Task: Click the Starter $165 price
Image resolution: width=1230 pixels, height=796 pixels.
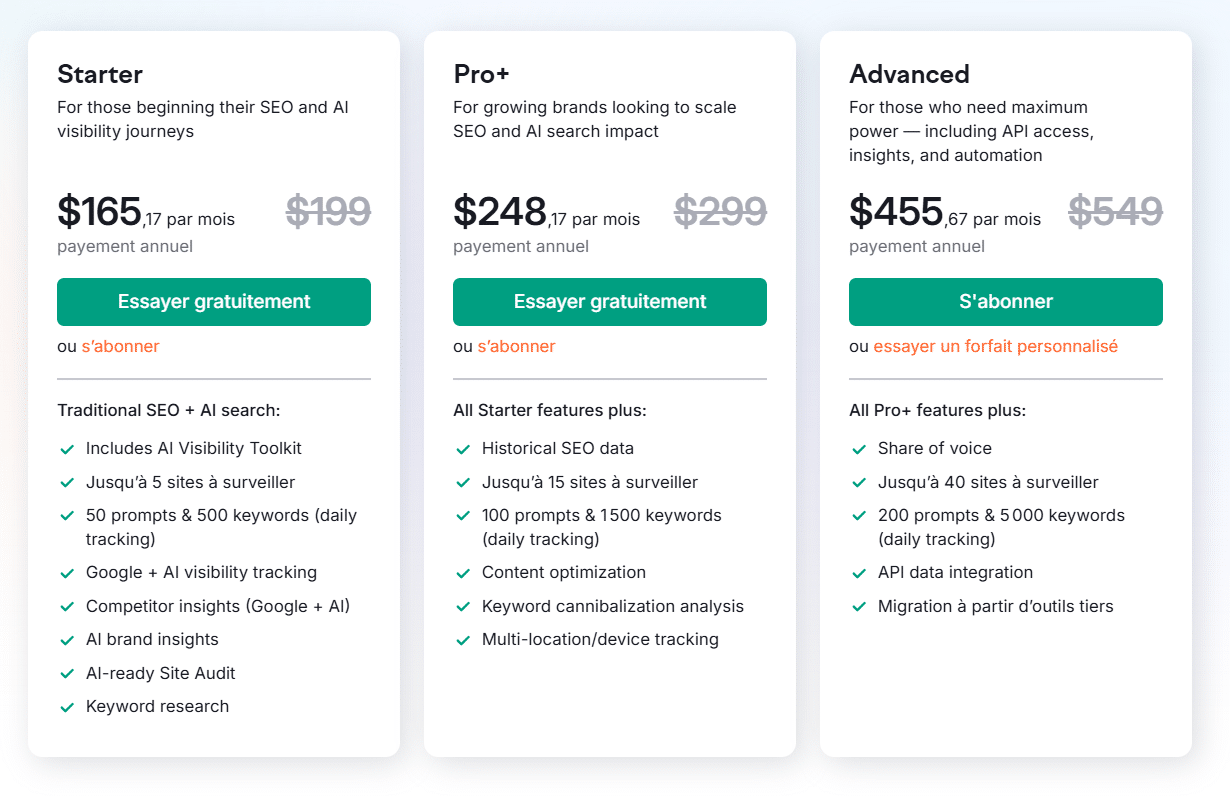Action: click(100, 211)
